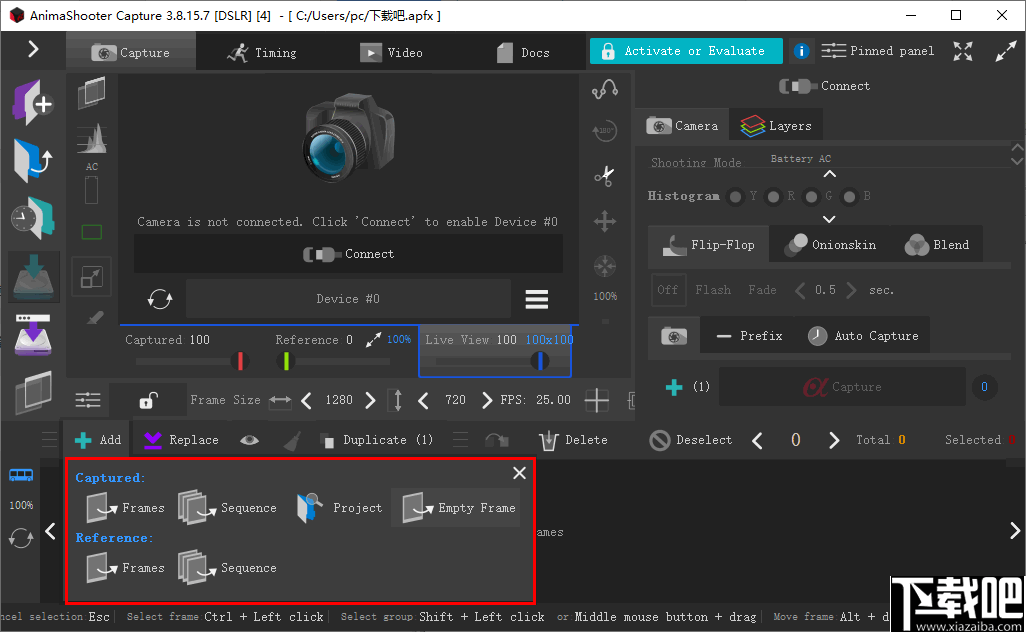The image size is (1026, 632).
Task: Click Replace in the frame toolbar
Action: (x=181, y=440)
